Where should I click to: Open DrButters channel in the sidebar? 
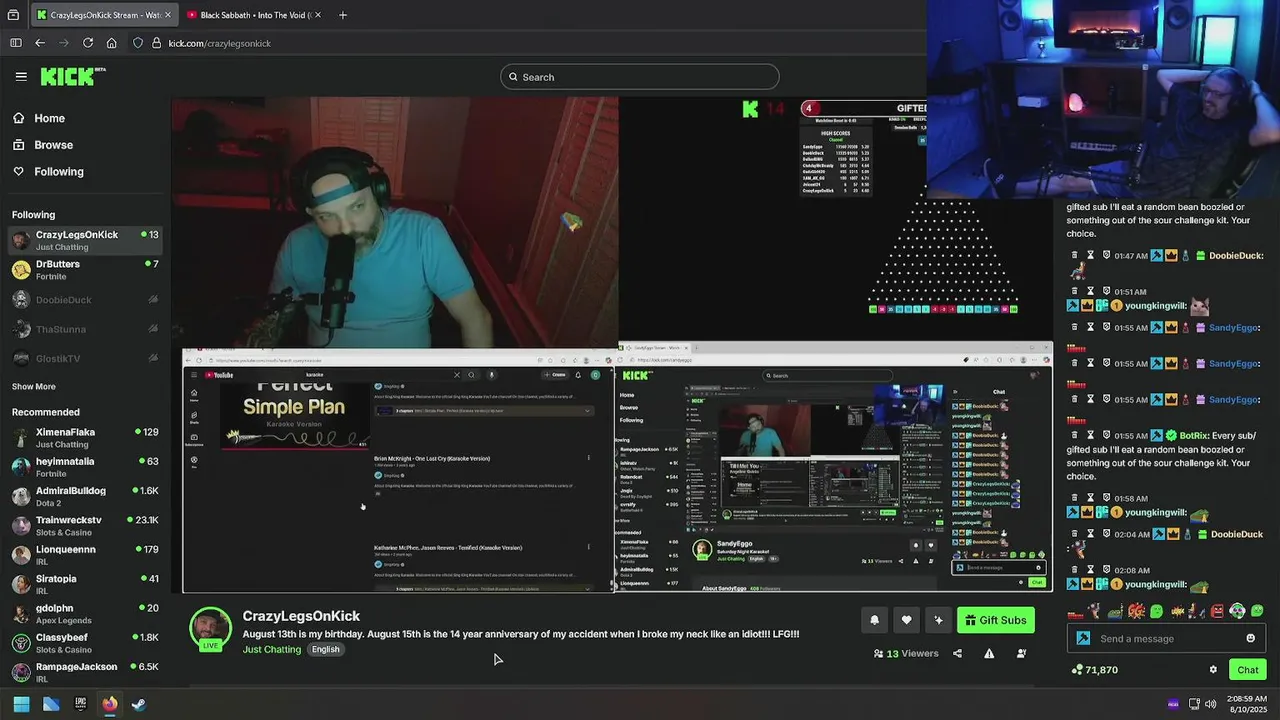click(85, 270)
